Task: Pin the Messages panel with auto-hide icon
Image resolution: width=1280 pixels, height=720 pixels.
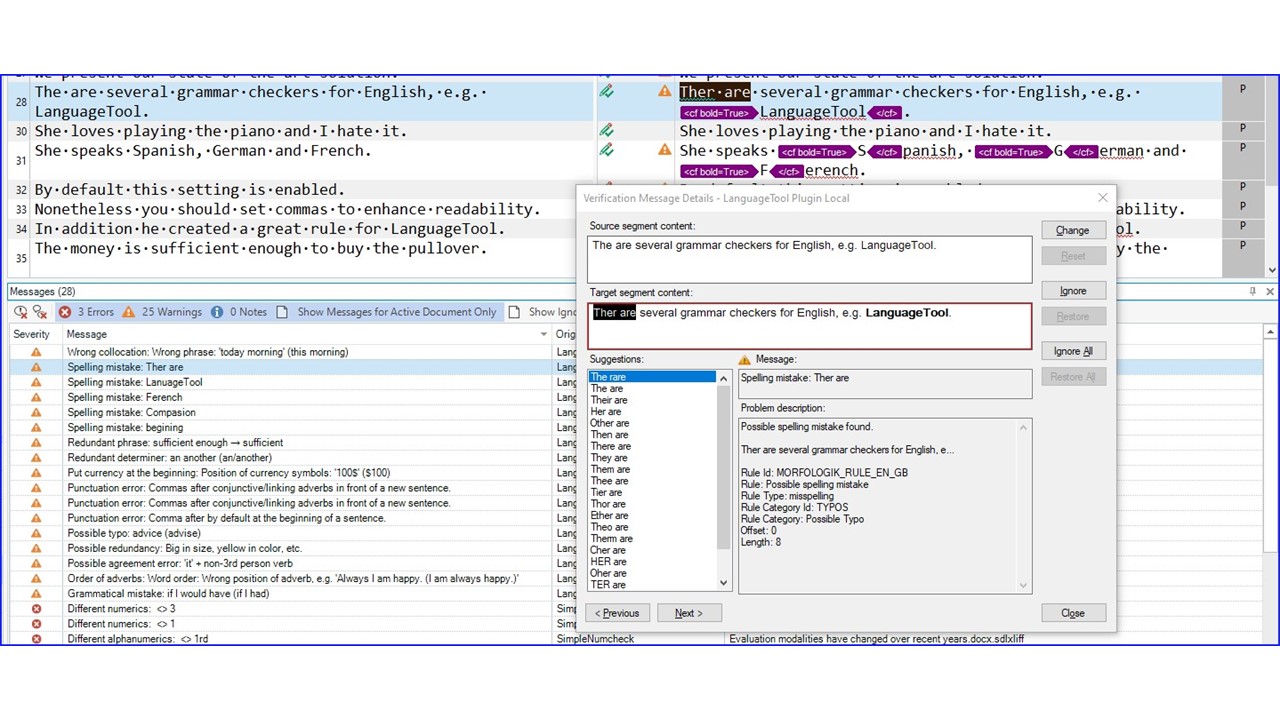Action: pyautogui.click(x=1252, y=291)
